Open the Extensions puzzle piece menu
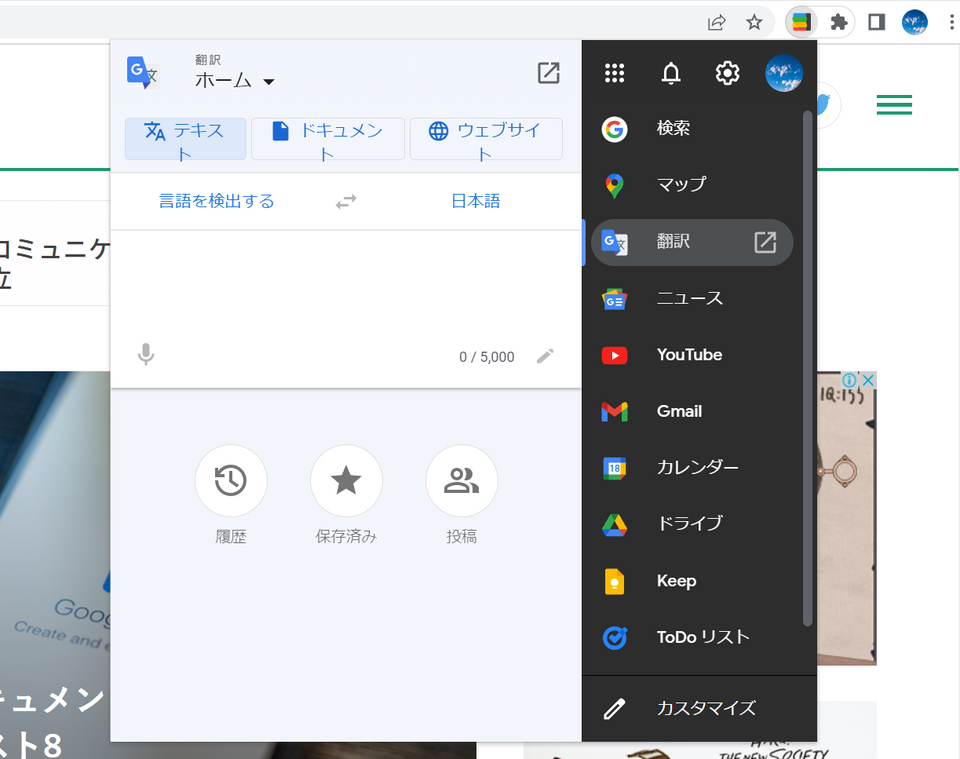Image resolution: width=960 pixels, height=759 pixels. pyautogui.click(x=838, y=23)
